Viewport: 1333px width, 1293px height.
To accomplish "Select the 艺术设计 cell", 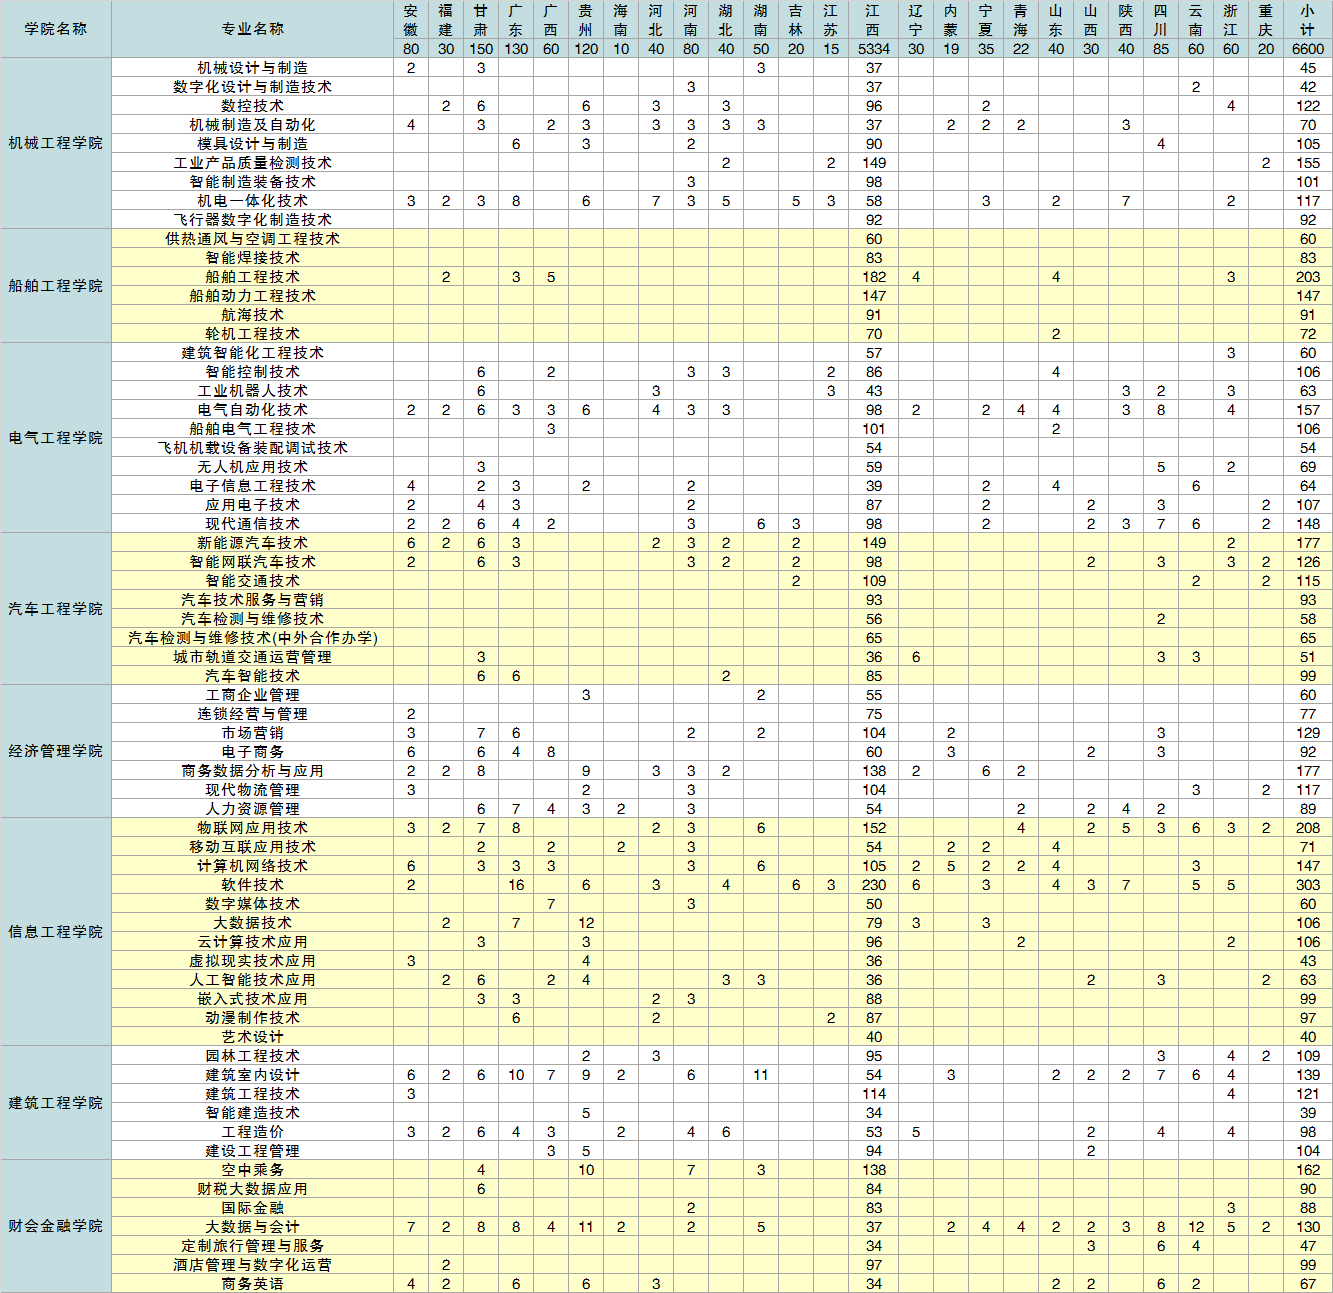I will [x=253, y=1037].
